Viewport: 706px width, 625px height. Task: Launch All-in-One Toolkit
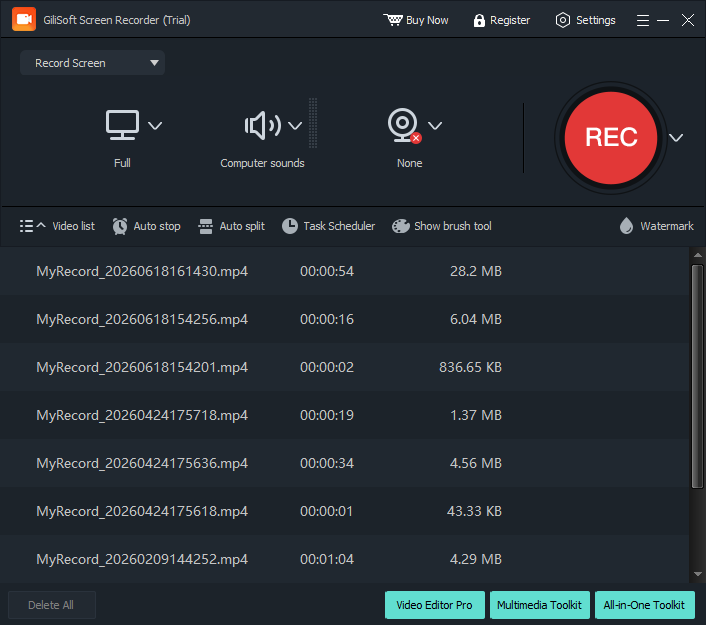(644, 605)
